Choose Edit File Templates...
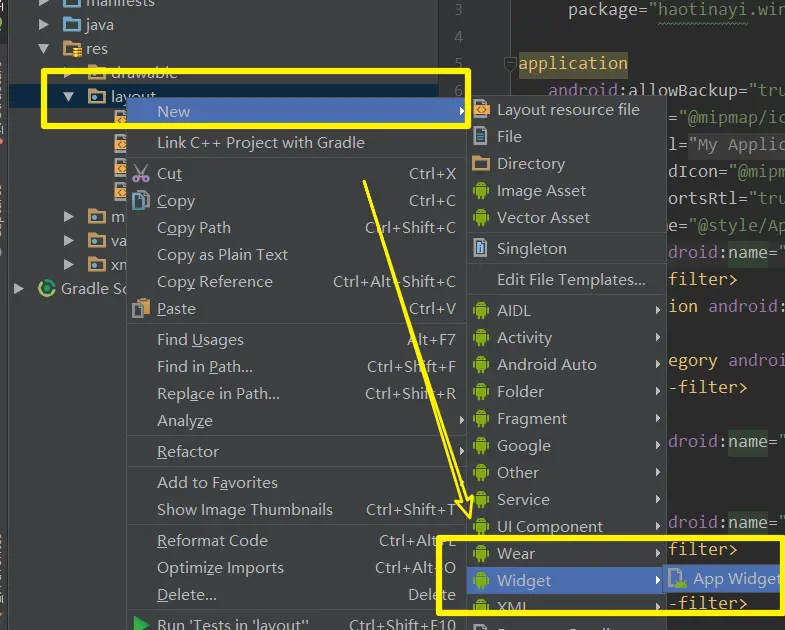This screenshot has height=630, width=785. click(x=567, y=279)
